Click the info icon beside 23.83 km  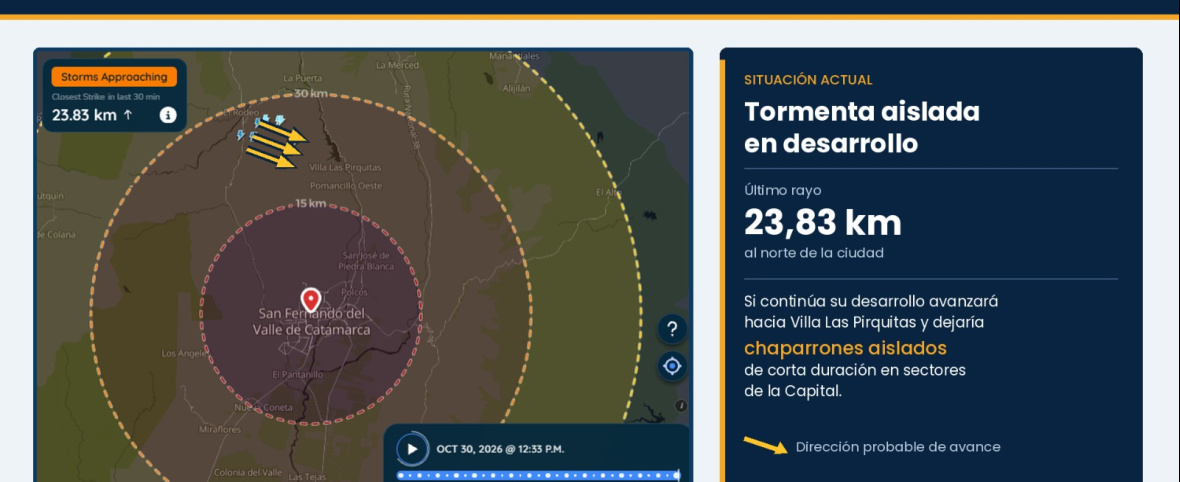coord(168,115)
